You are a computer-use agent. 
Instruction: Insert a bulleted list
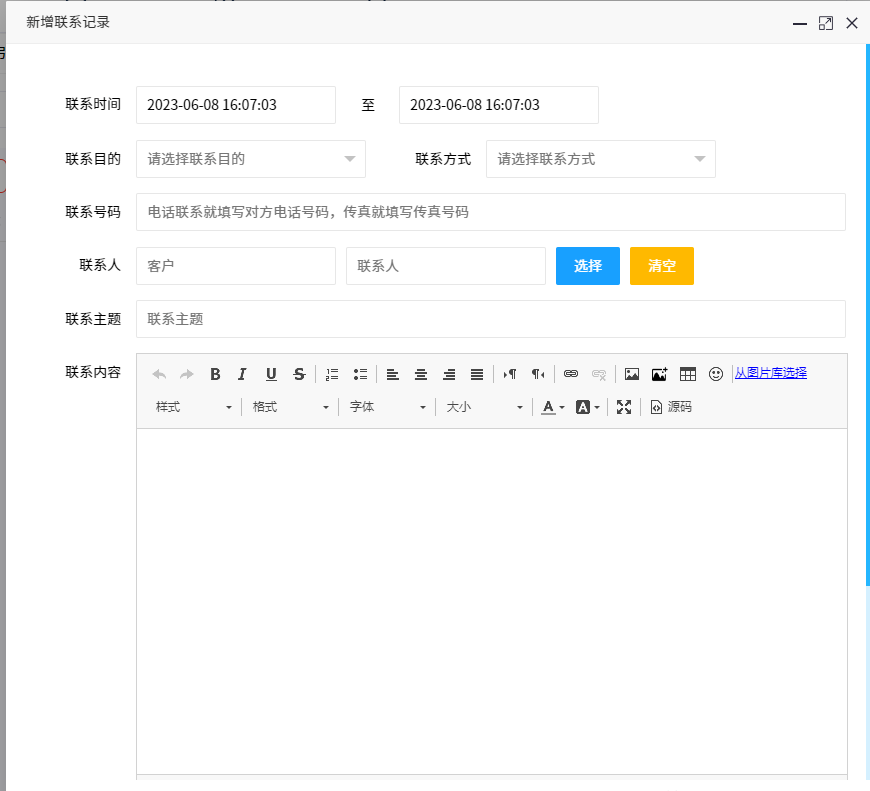(360, 374)
